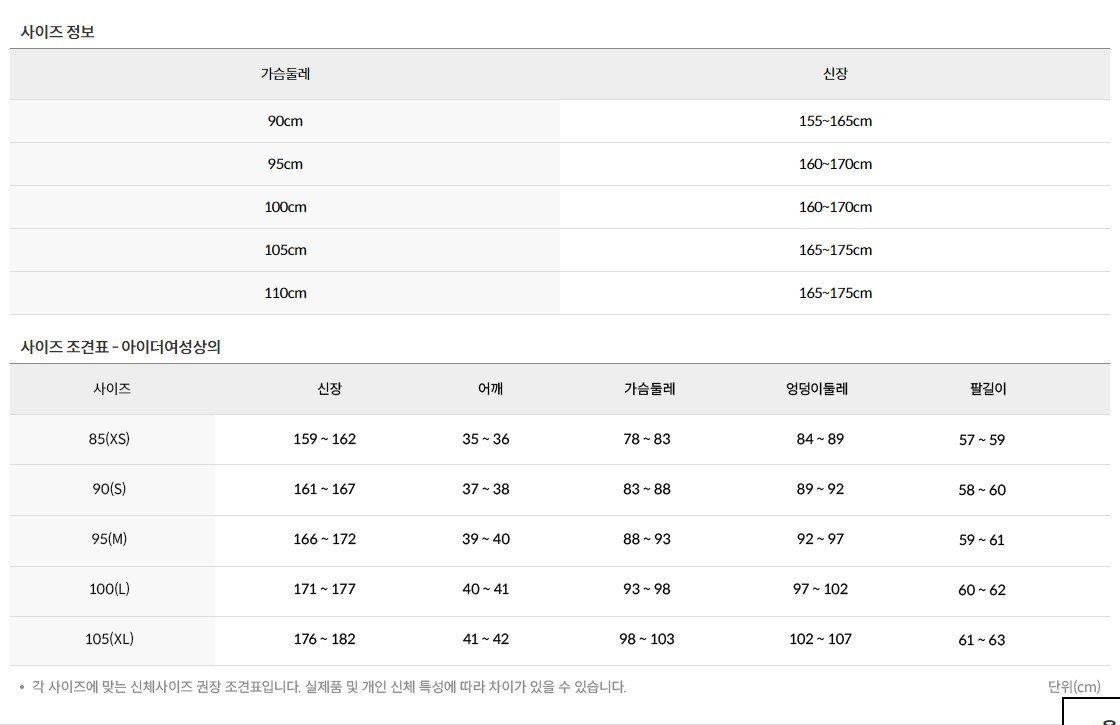Select the 신장 column header in top table
1120x725 pixels.
835,74
